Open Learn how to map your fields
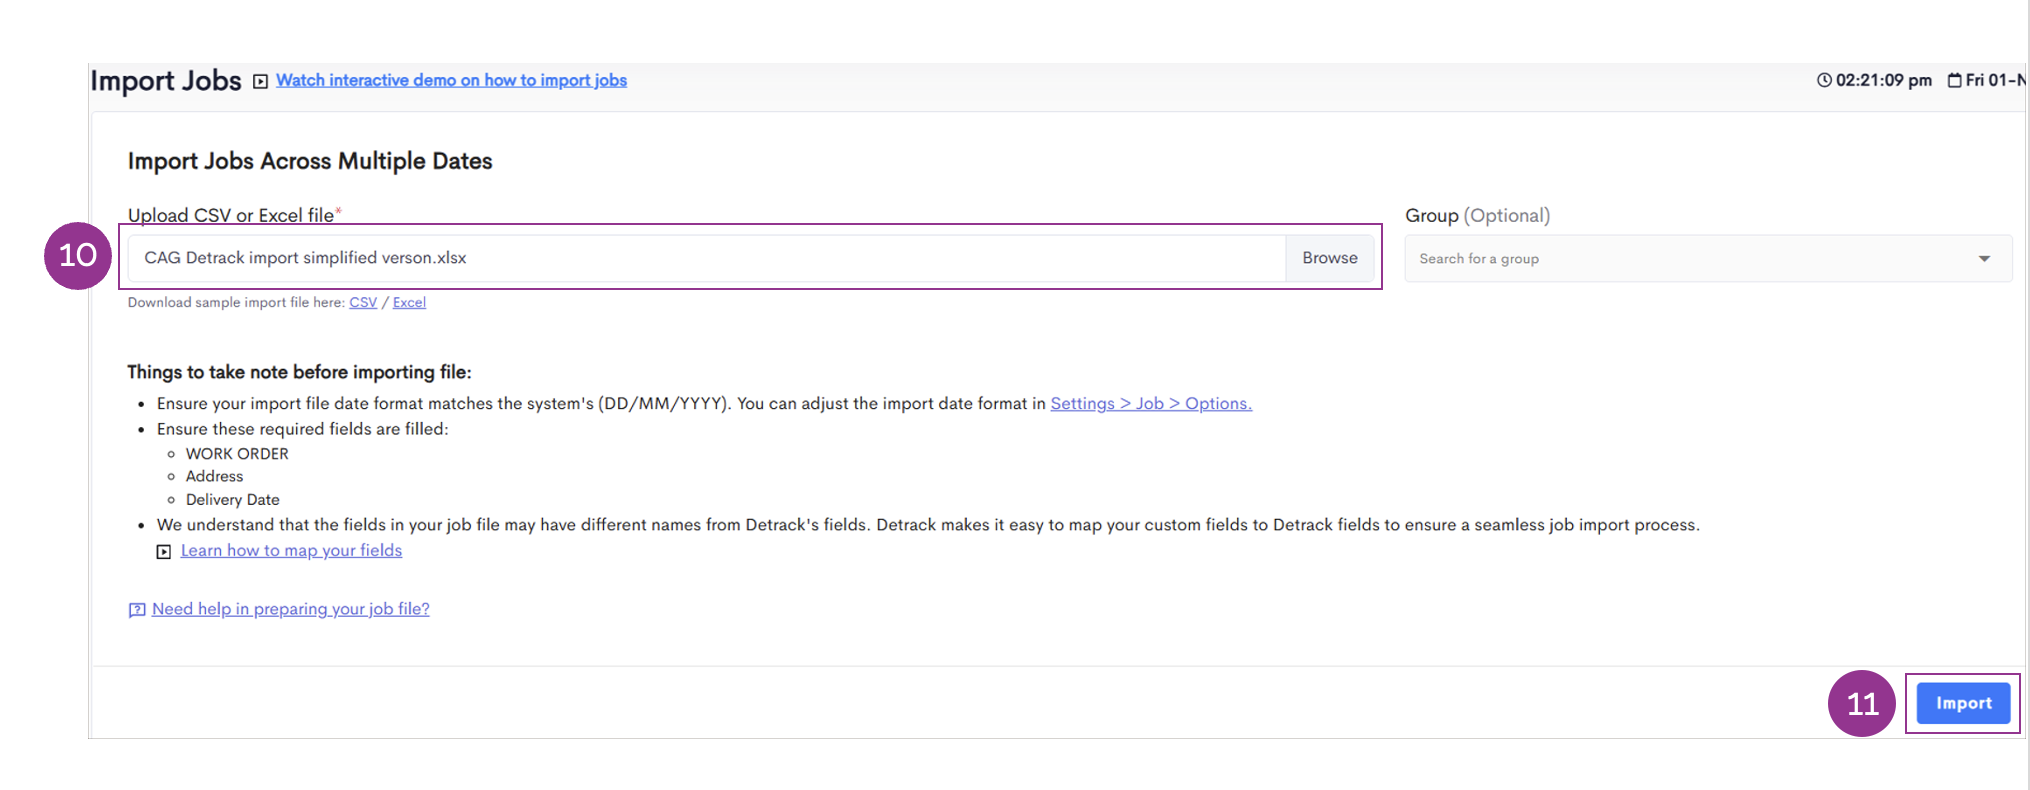 tap(291, 550)
